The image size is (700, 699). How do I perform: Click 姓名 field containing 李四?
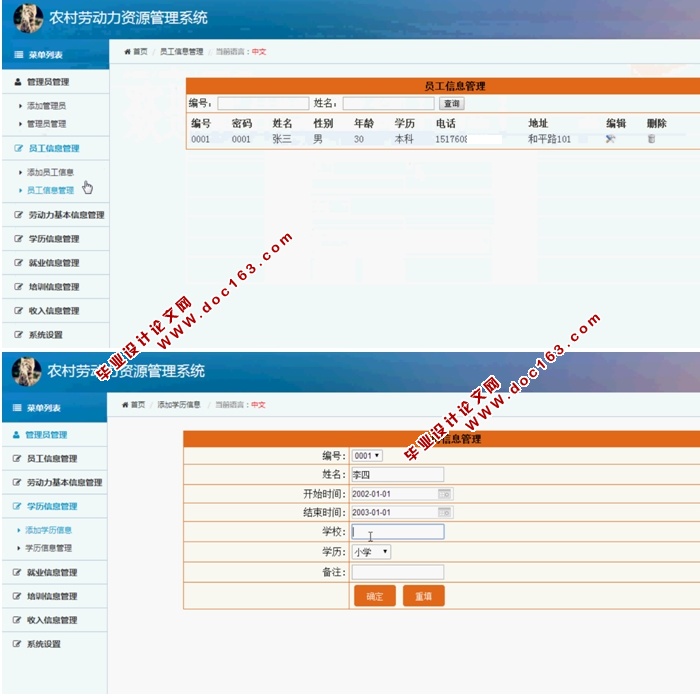(398, 474)
